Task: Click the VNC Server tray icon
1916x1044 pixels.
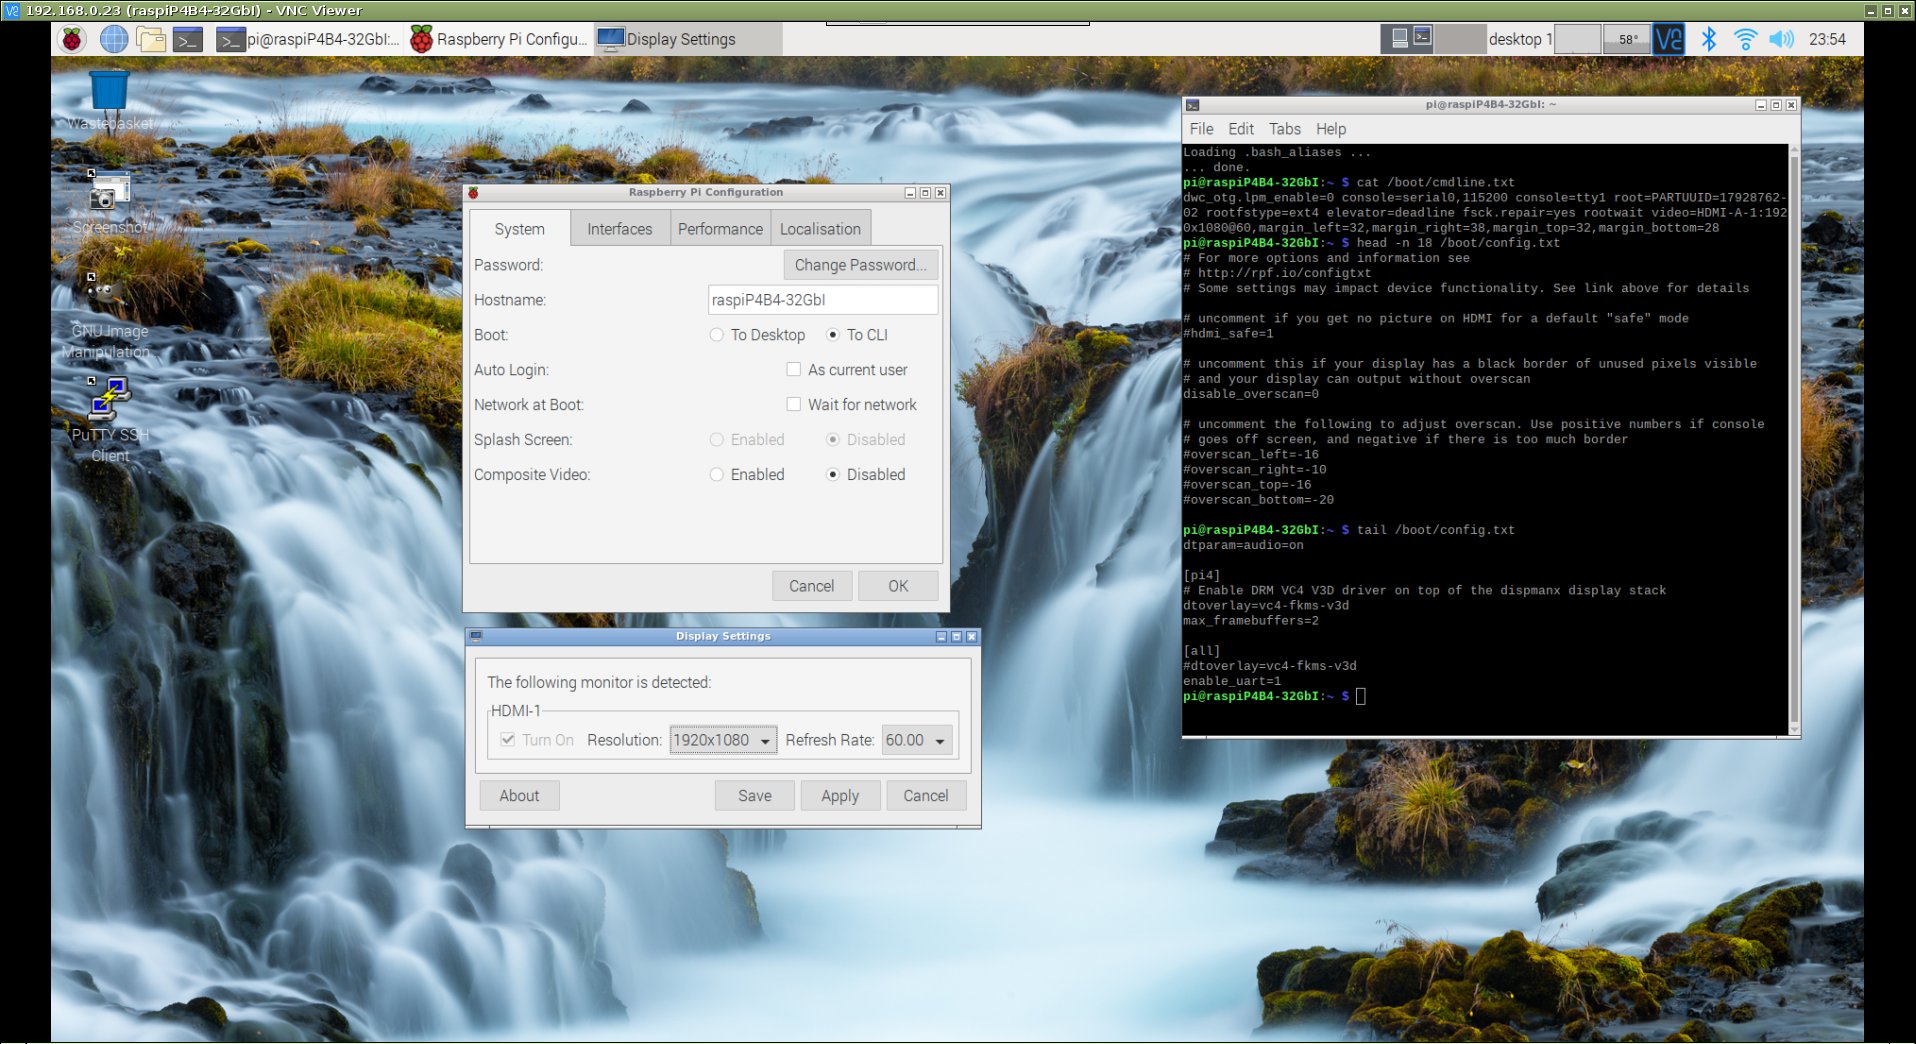Action: coord(1668,40)
